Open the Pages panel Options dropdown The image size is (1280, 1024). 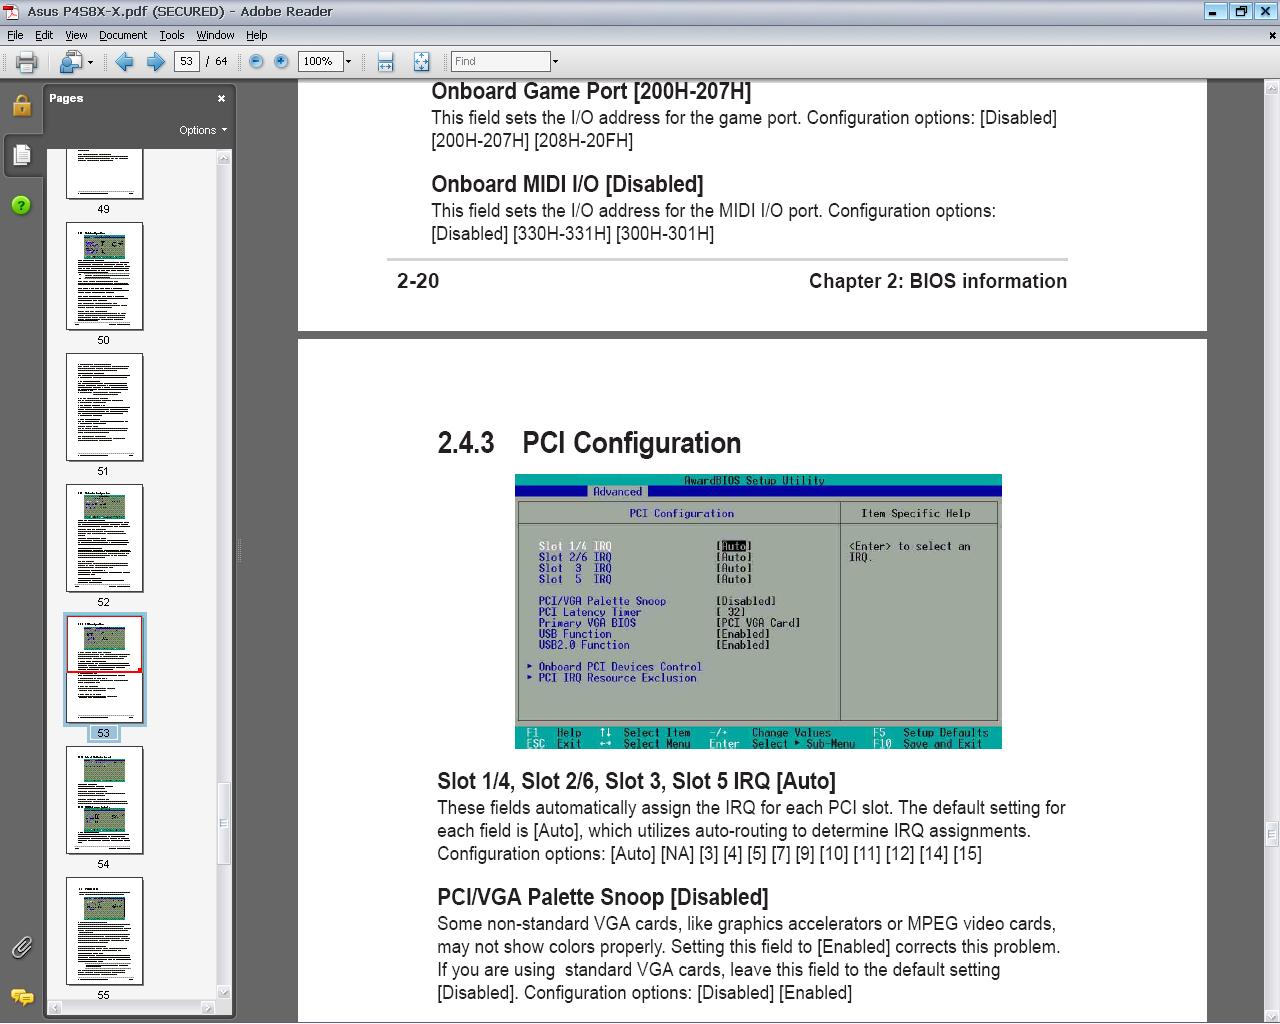203,130
